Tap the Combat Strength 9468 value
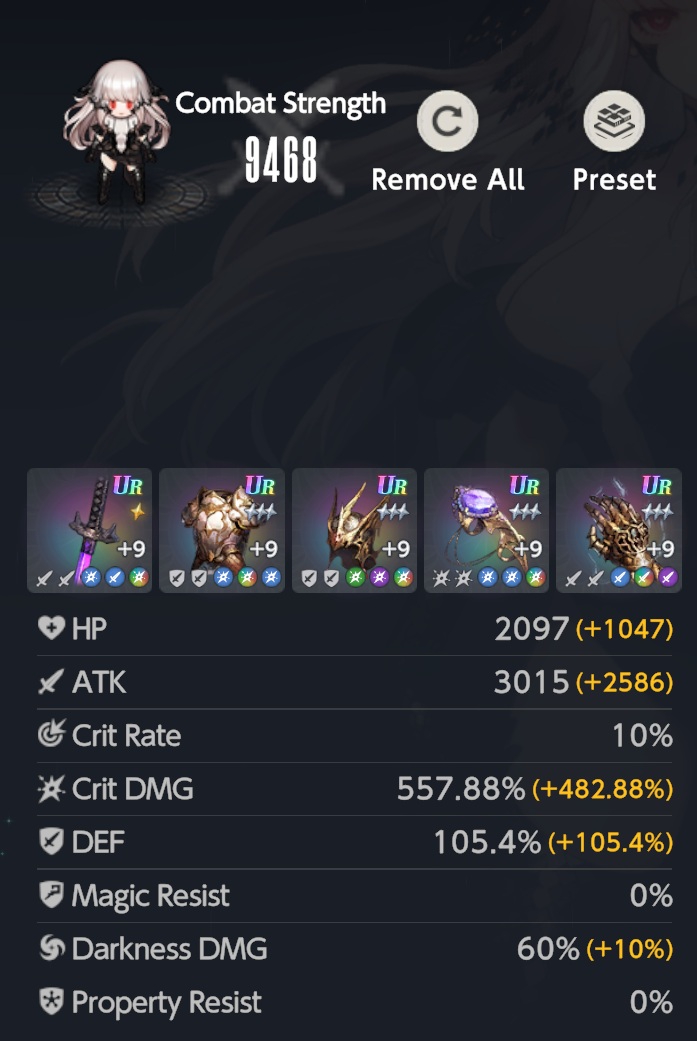Screen dimensions: 697x1041 point(281,160)
